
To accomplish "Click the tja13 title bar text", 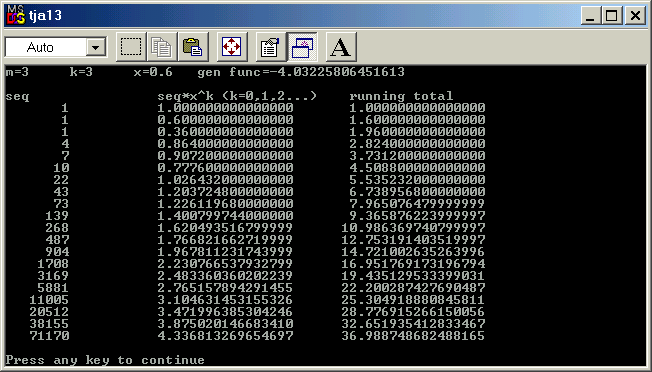I will pos(46,16).
